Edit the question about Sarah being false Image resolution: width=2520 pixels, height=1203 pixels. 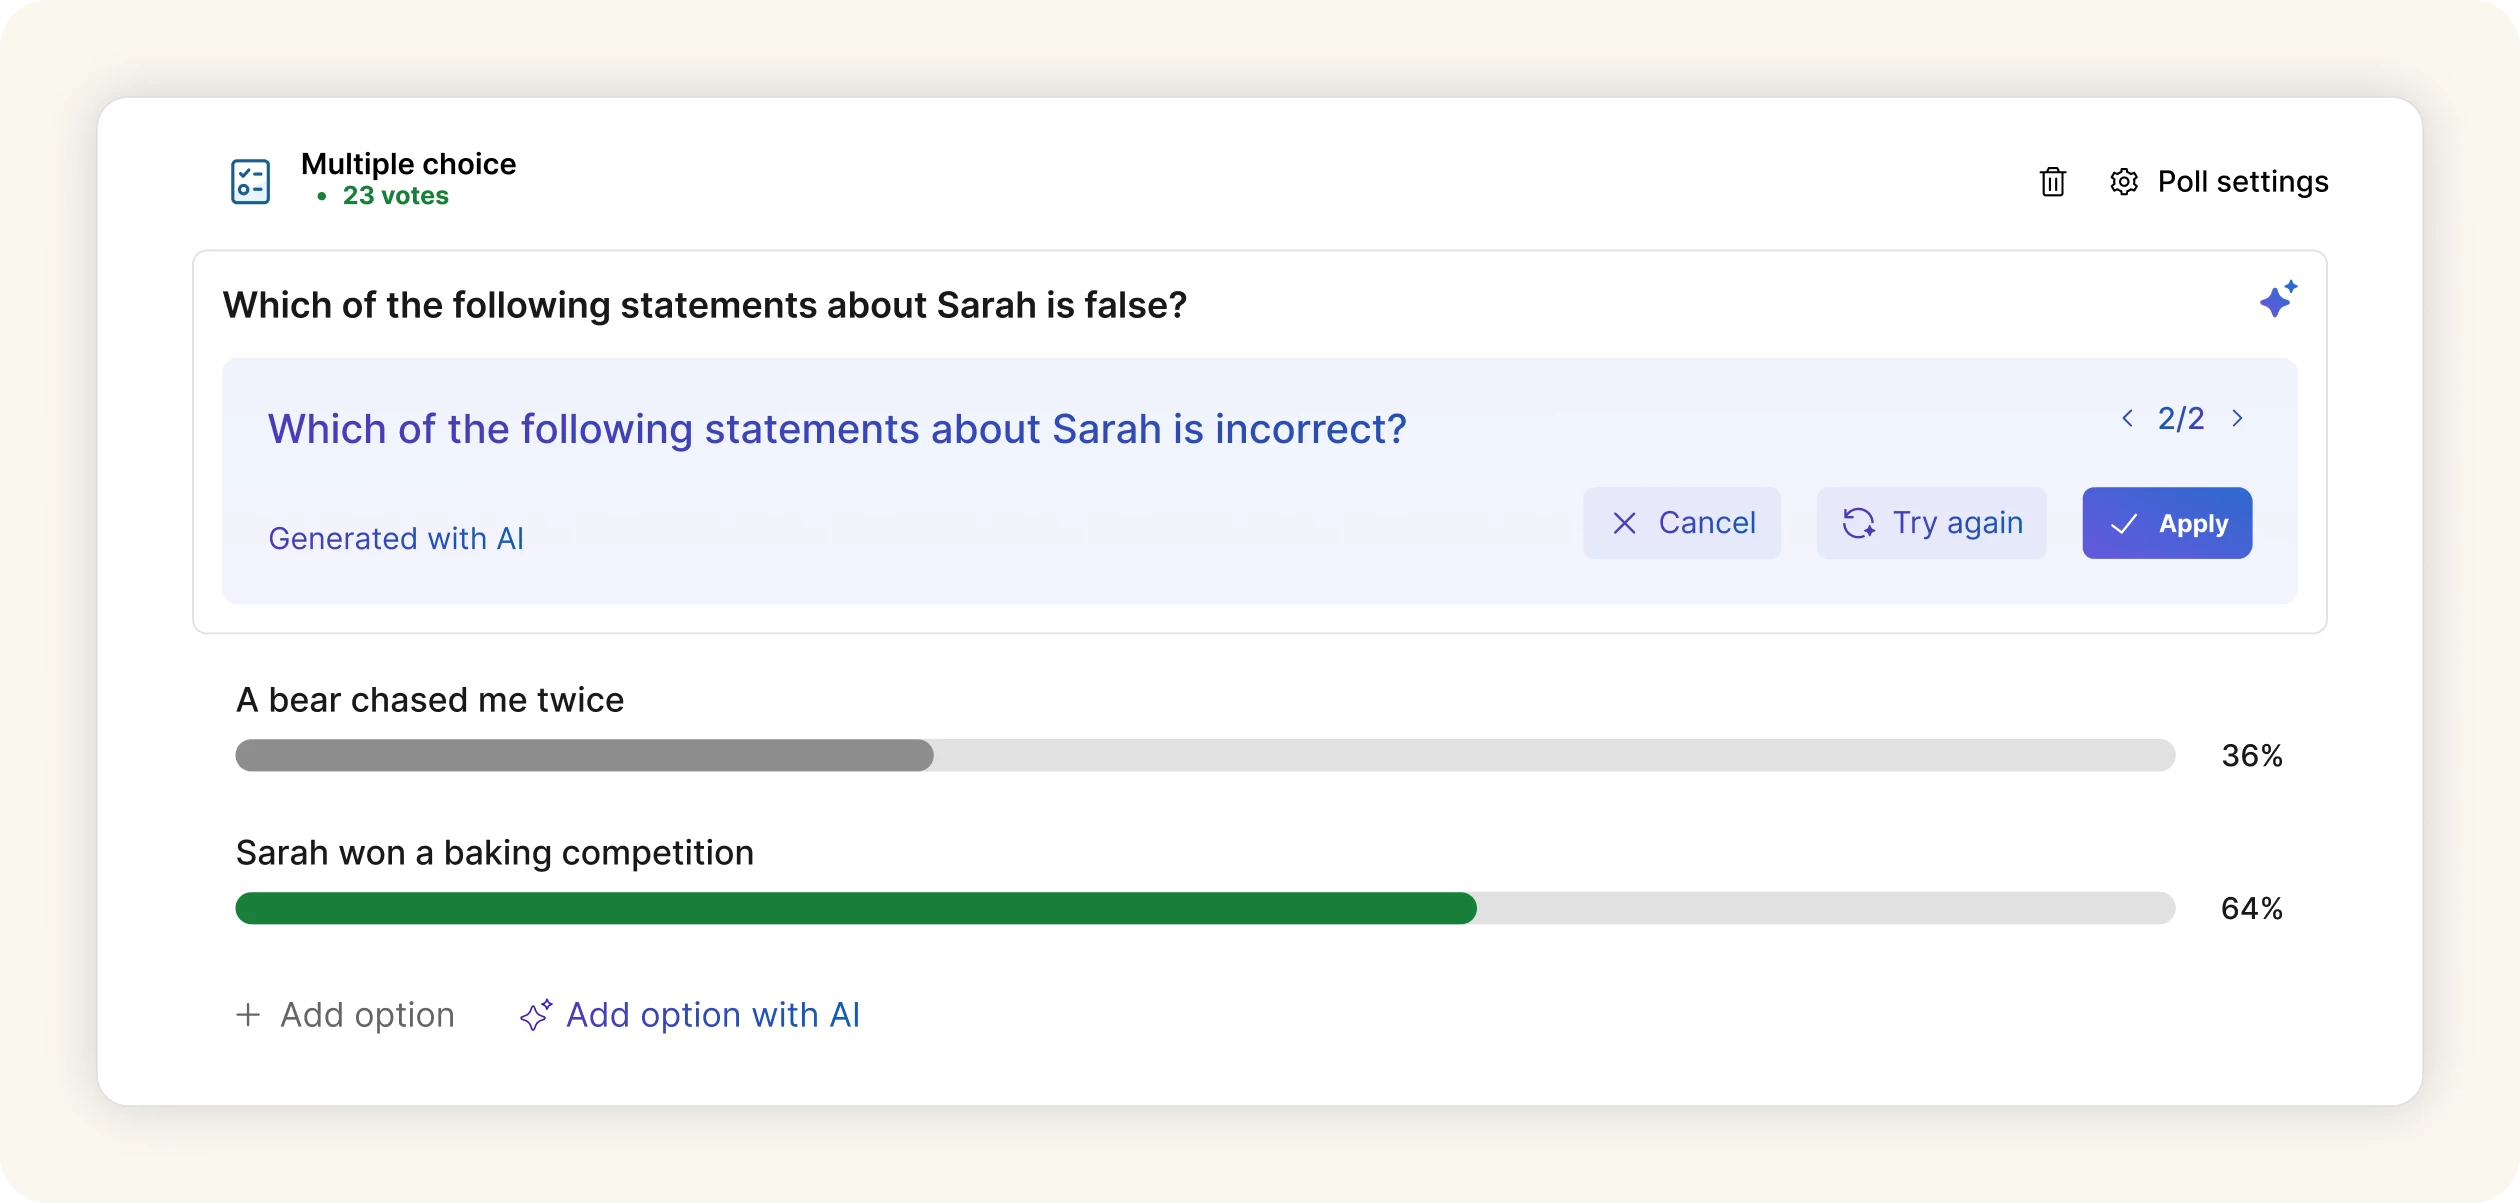[x=704, y=305]
